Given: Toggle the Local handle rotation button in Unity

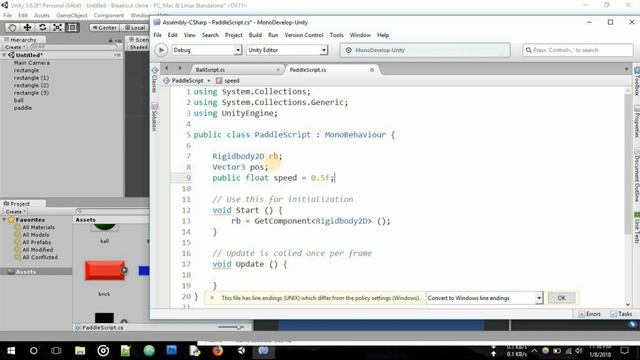Looking at the screenshot, I should [x=135, y=28].
